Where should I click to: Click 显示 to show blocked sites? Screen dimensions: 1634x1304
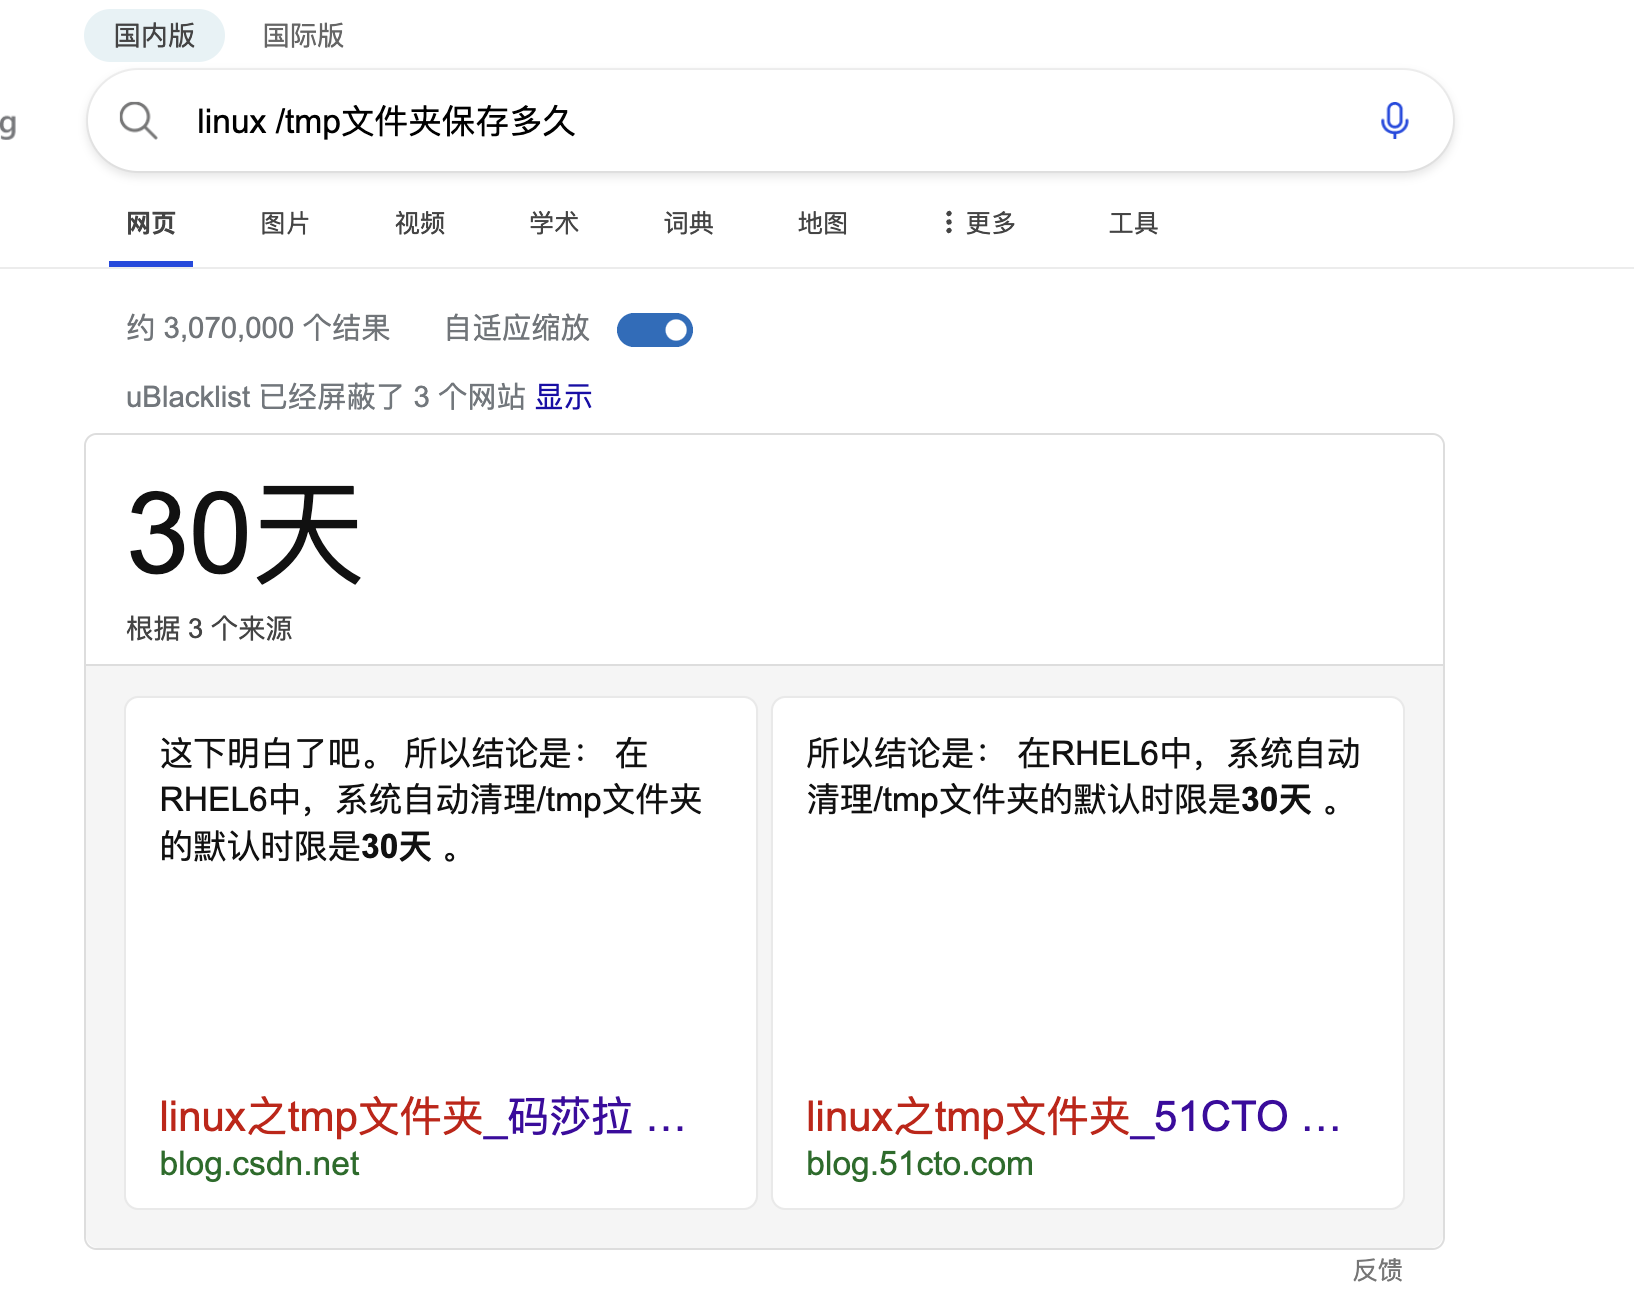(564, 397)
